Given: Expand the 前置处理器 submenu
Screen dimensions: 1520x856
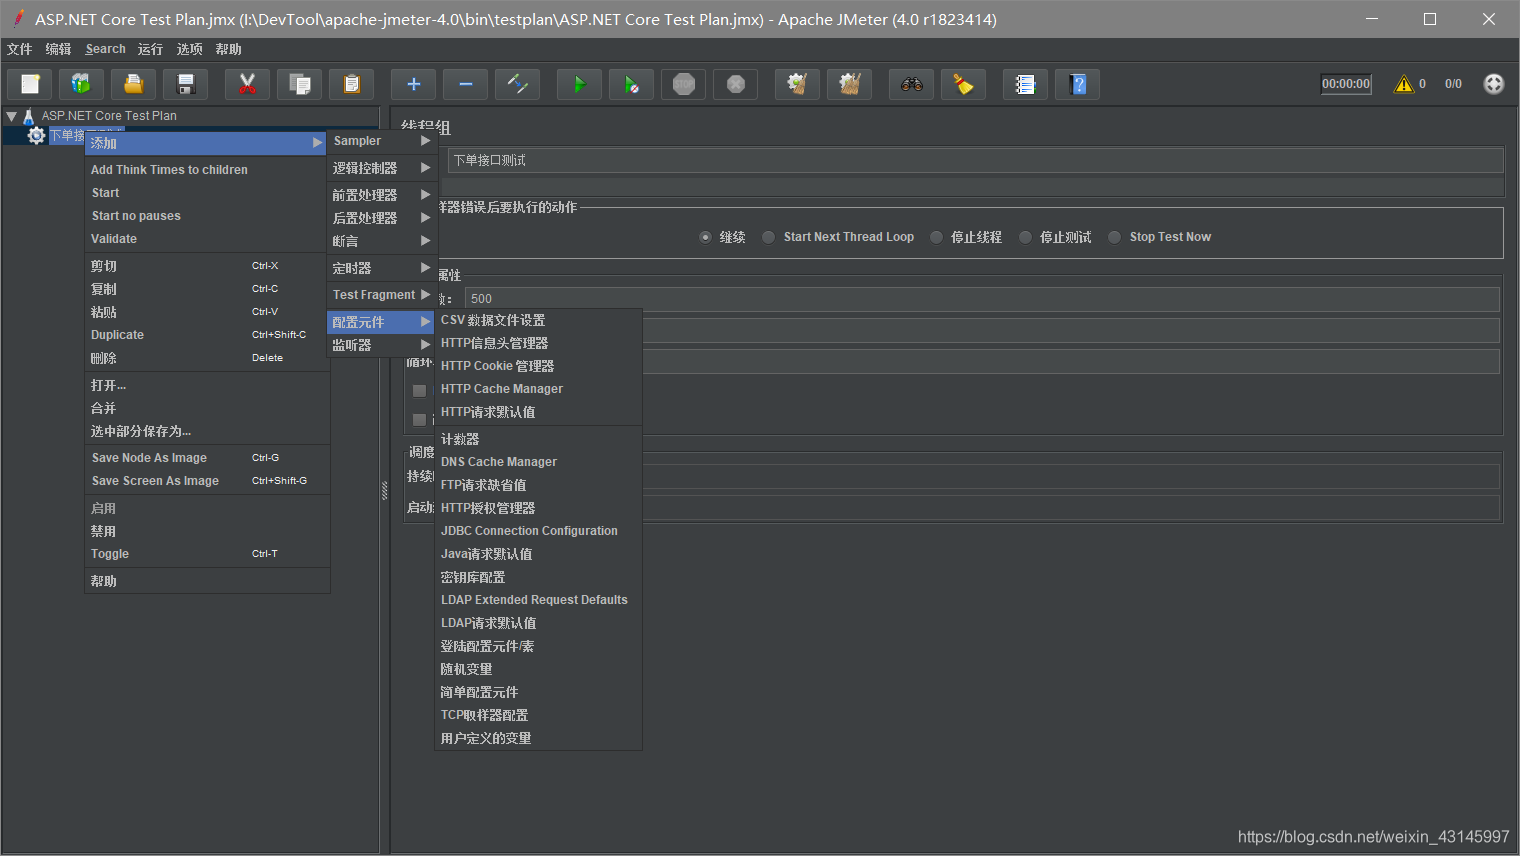Looking at the screenshot, I should [381, 195].
